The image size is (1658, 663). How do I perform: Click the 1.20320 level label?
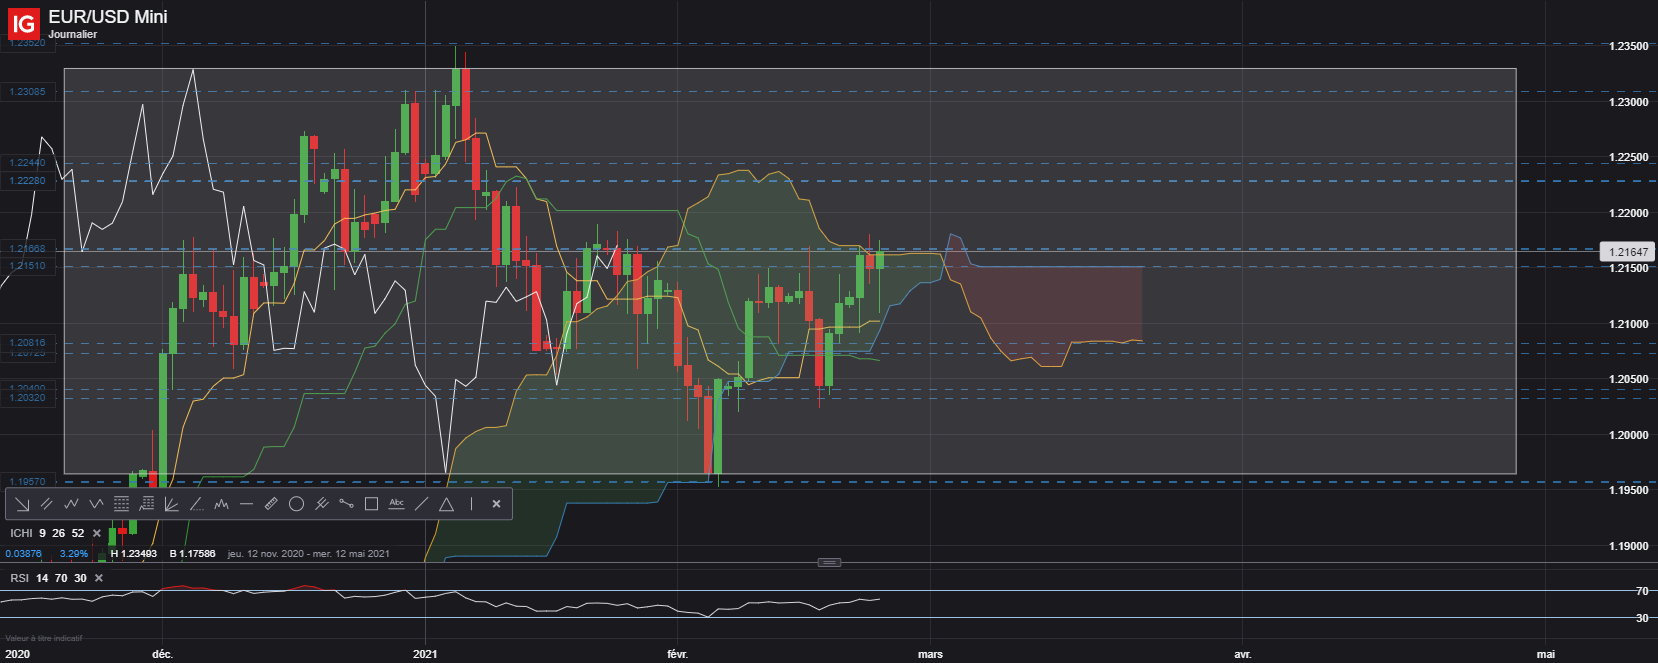[27, 398]
